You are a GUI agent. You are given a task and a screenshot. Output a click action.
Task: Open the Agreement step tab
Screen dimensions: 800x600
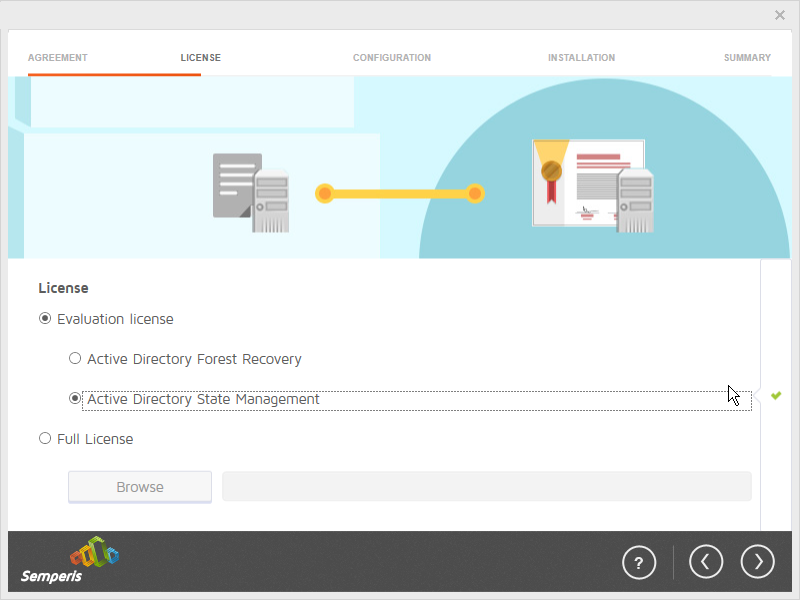coord(58,58)
